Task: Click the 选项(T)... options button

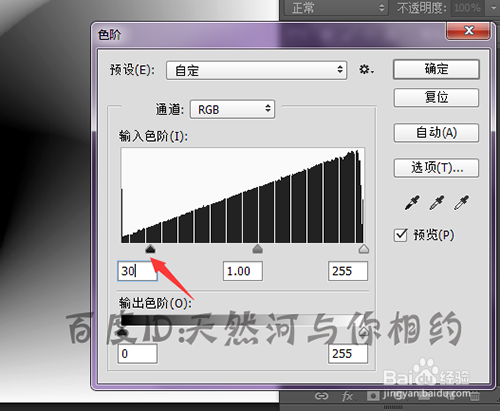Action: click(x=436, y=168)
